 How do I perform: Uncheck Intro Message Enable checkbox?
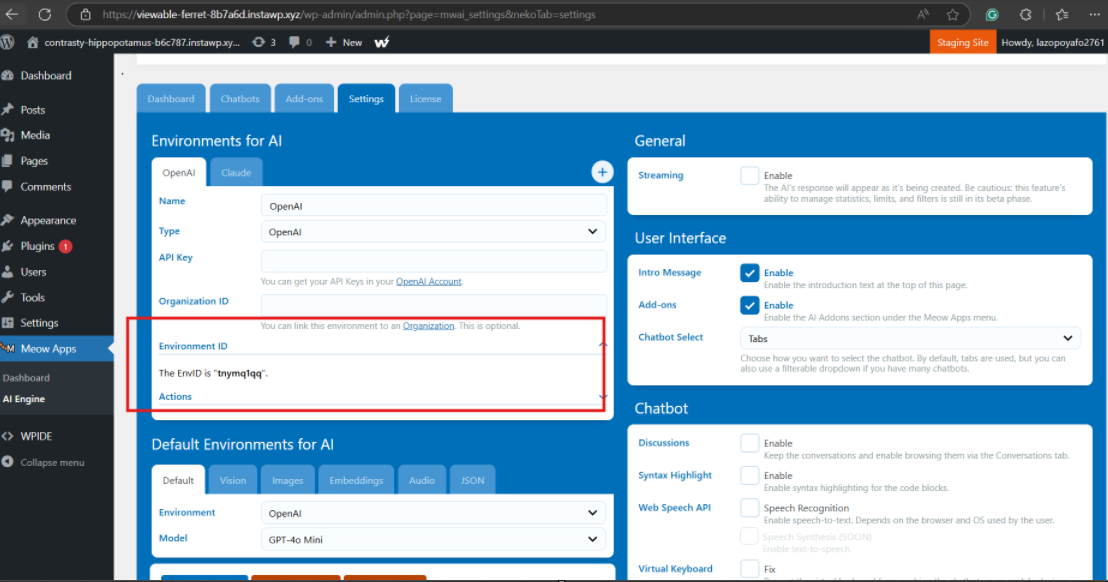click(x=749, y=273)
